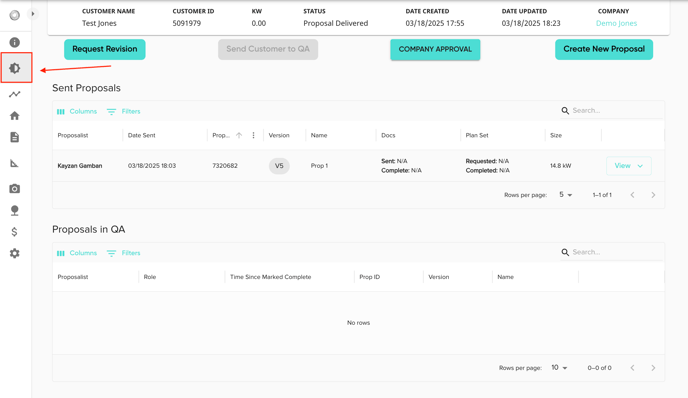
Task: Click Version header in QA table
Action: pos(438,277)
